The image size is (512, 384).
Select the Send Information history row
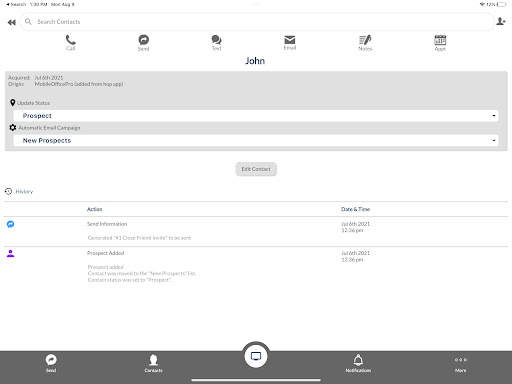(256, 231)
